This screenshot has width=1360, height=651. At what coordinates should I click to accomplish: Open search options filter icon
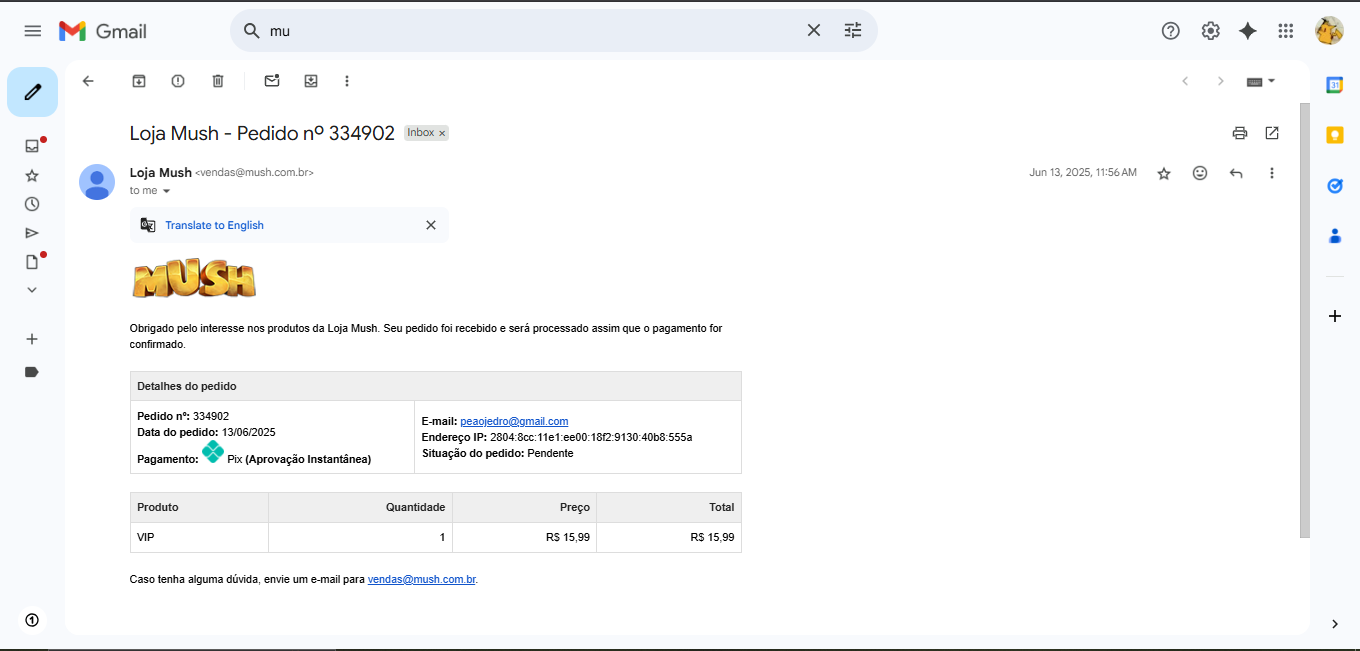(853, 31)
